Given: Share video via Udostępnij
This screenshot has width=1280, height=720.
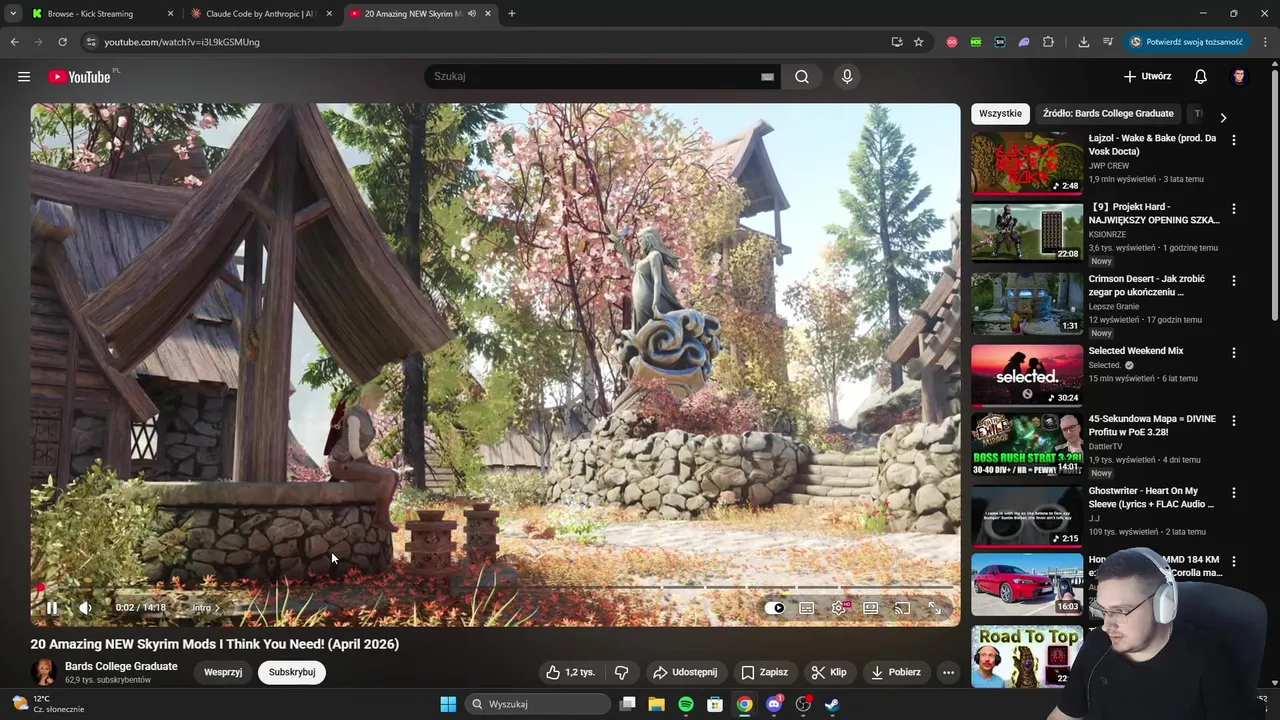Looking at the screenshot, I should click(x=685, y=672).
